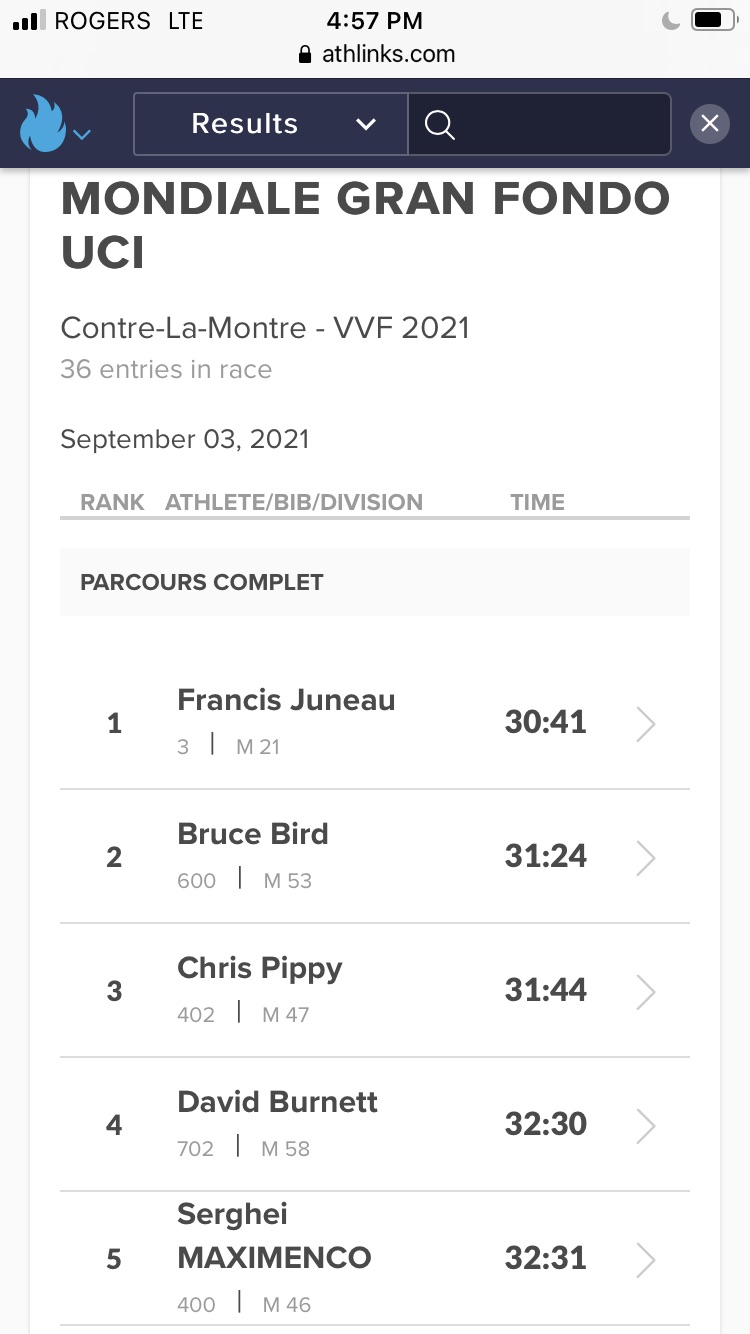Open Serghei MAXIMENCO's details arrow

(646, 1260)
